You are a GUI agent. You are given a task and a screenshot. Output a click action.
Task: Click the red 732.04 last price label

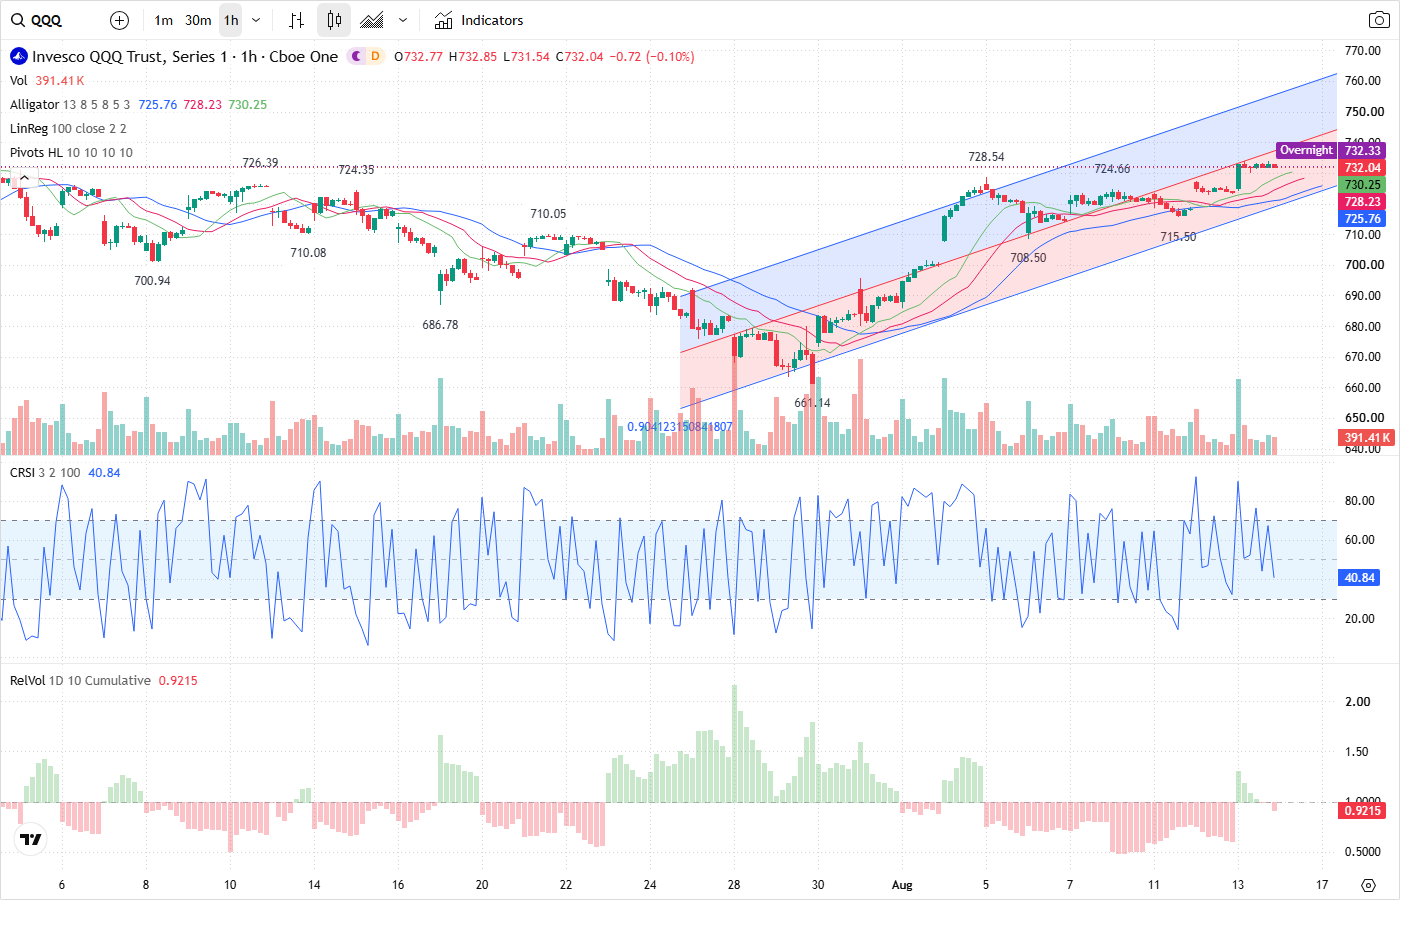(x=1362, y=167)
